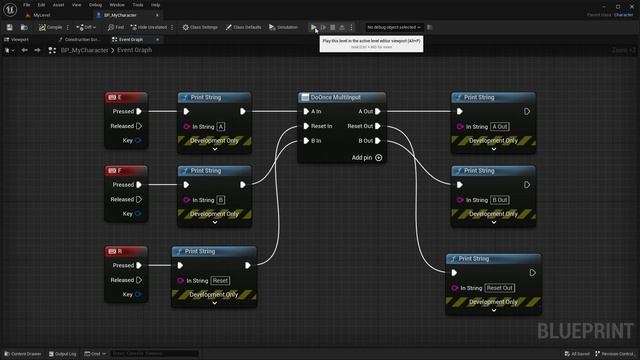The image size is (640, 360).
Task: Click the Eject from player icon
Action: pyautogui.click(x=342, y=27)
